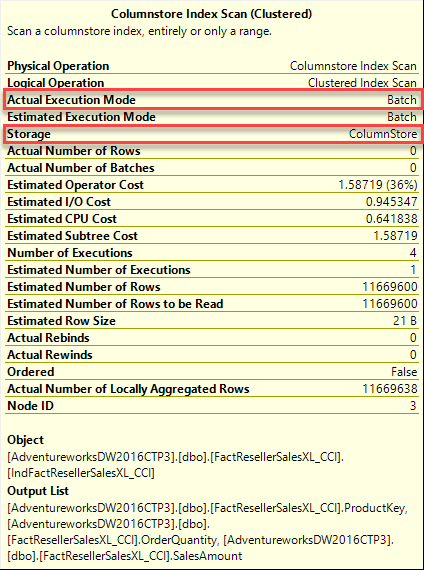This screenshot has height=570, width=424.
Task: Select the Estimated Subtree Cost row
Action: click(212, 236)
